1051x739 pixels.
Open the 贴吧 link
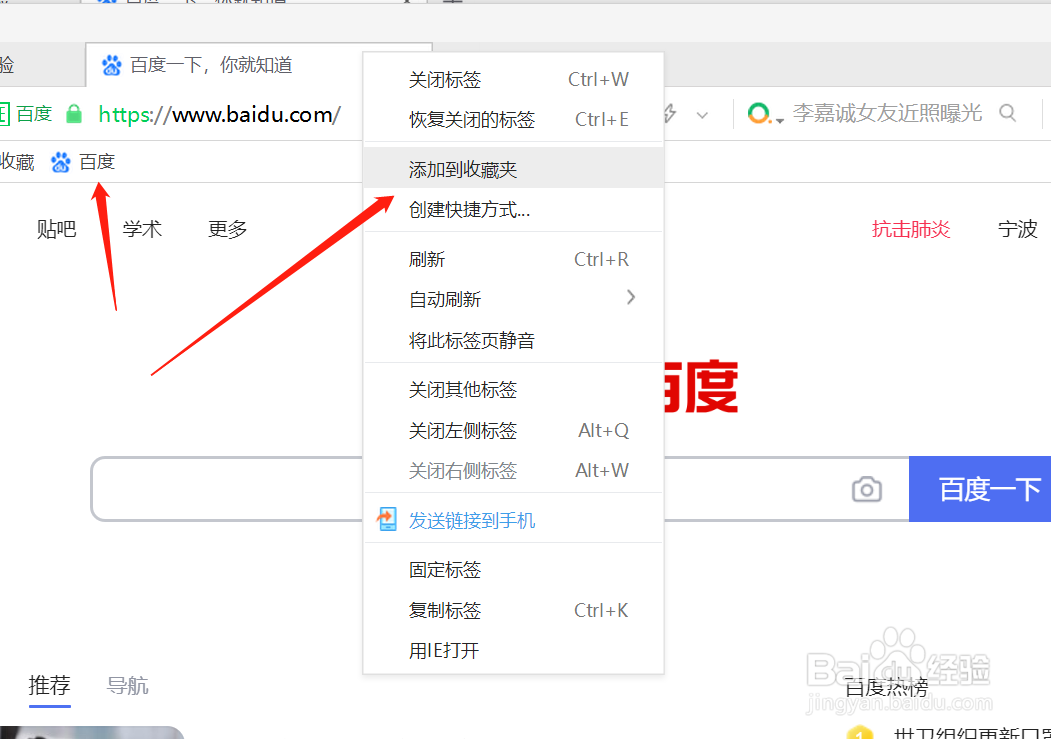tap(56, 229)
